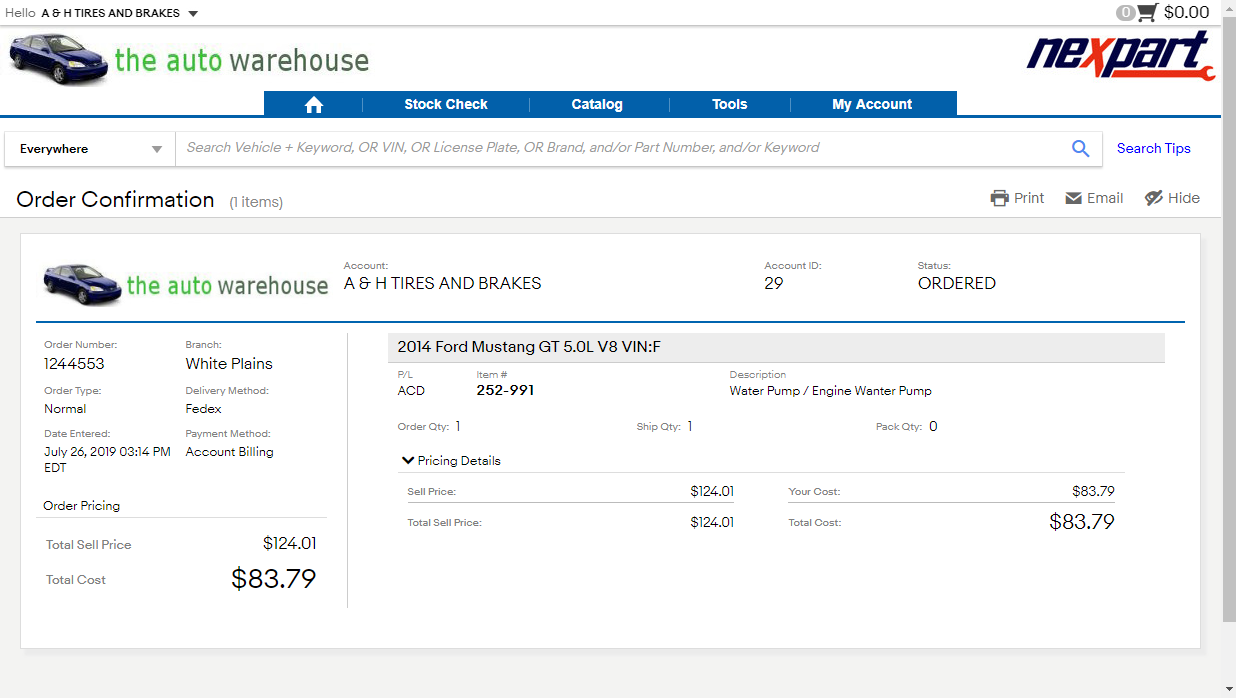Viewport: 1236px width, 698px height.
Task: Click the Nexpart logo
Action: pos(1121,55)
